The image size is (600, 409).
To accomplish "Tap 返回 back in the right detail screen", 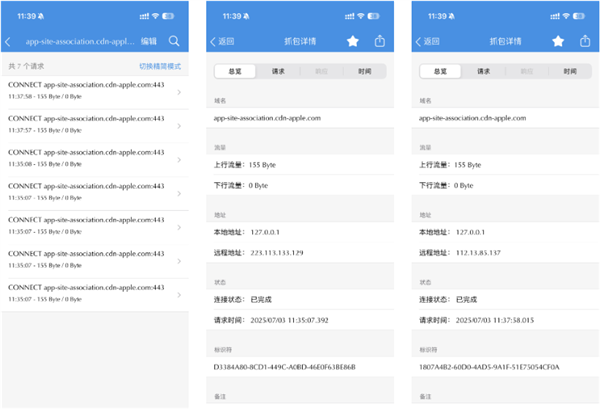I will pyautogui.click(x=427, y=41).
